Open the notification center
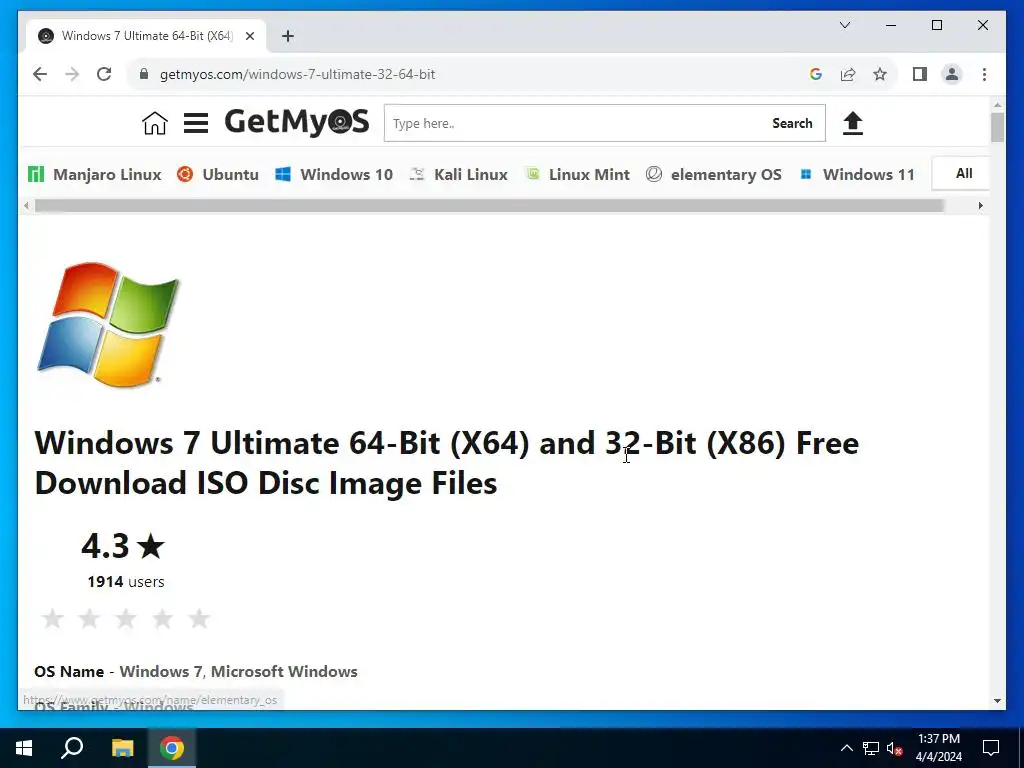This screenshot has height=768, width=1024. click(x=991, y=748)
